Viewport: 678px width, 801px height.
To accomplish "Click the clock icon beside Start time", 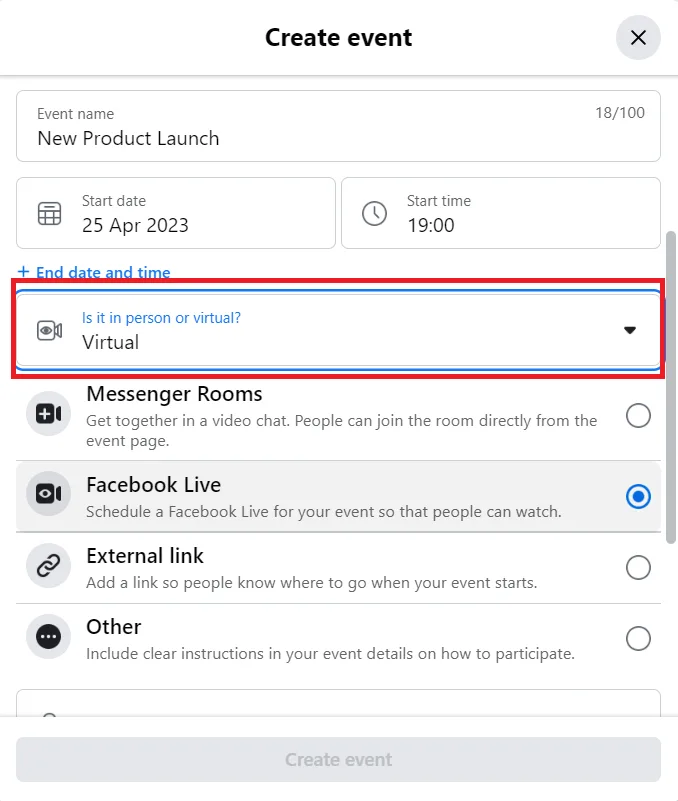I will 375,214.
